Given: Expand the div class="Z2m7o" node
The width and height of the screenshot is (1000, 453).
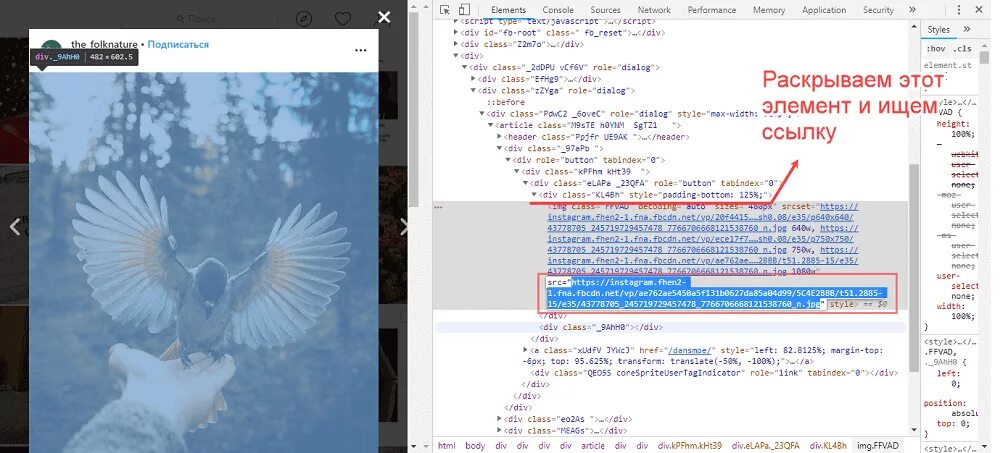Looking at the screenshot, I should click(x=455, y=45).
